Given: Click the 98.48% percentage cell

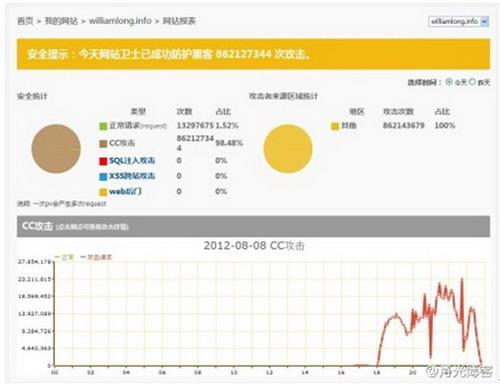Looking at the screenshot, I should (229, 143).
